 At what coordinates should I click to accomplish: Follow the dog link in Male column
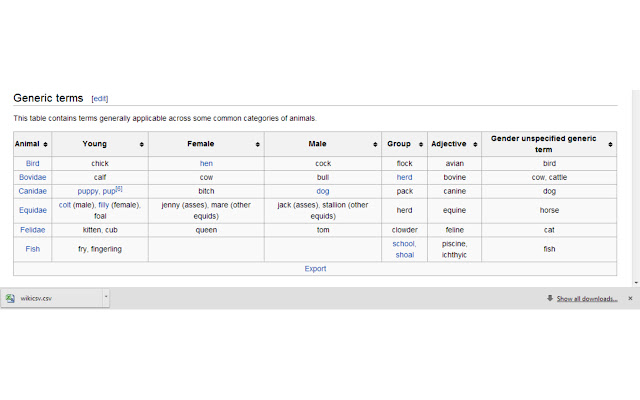point(322,191)
